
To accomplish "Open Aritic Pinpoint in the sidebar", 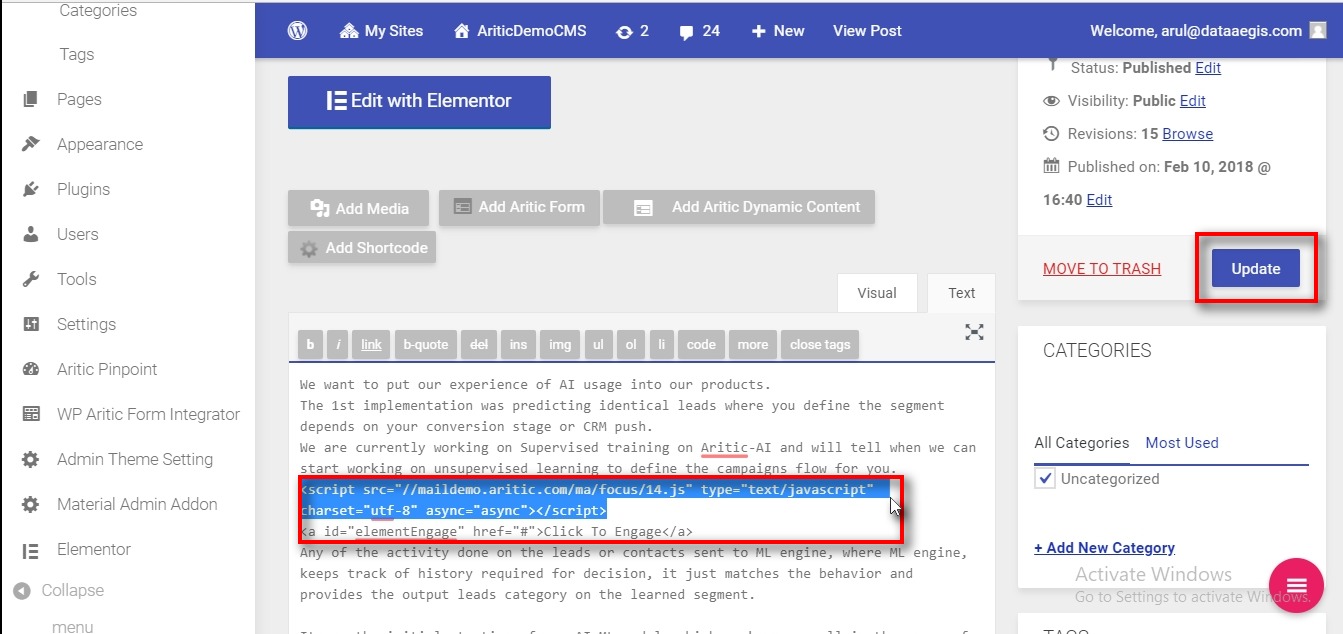I will click(x=107, y=369).
